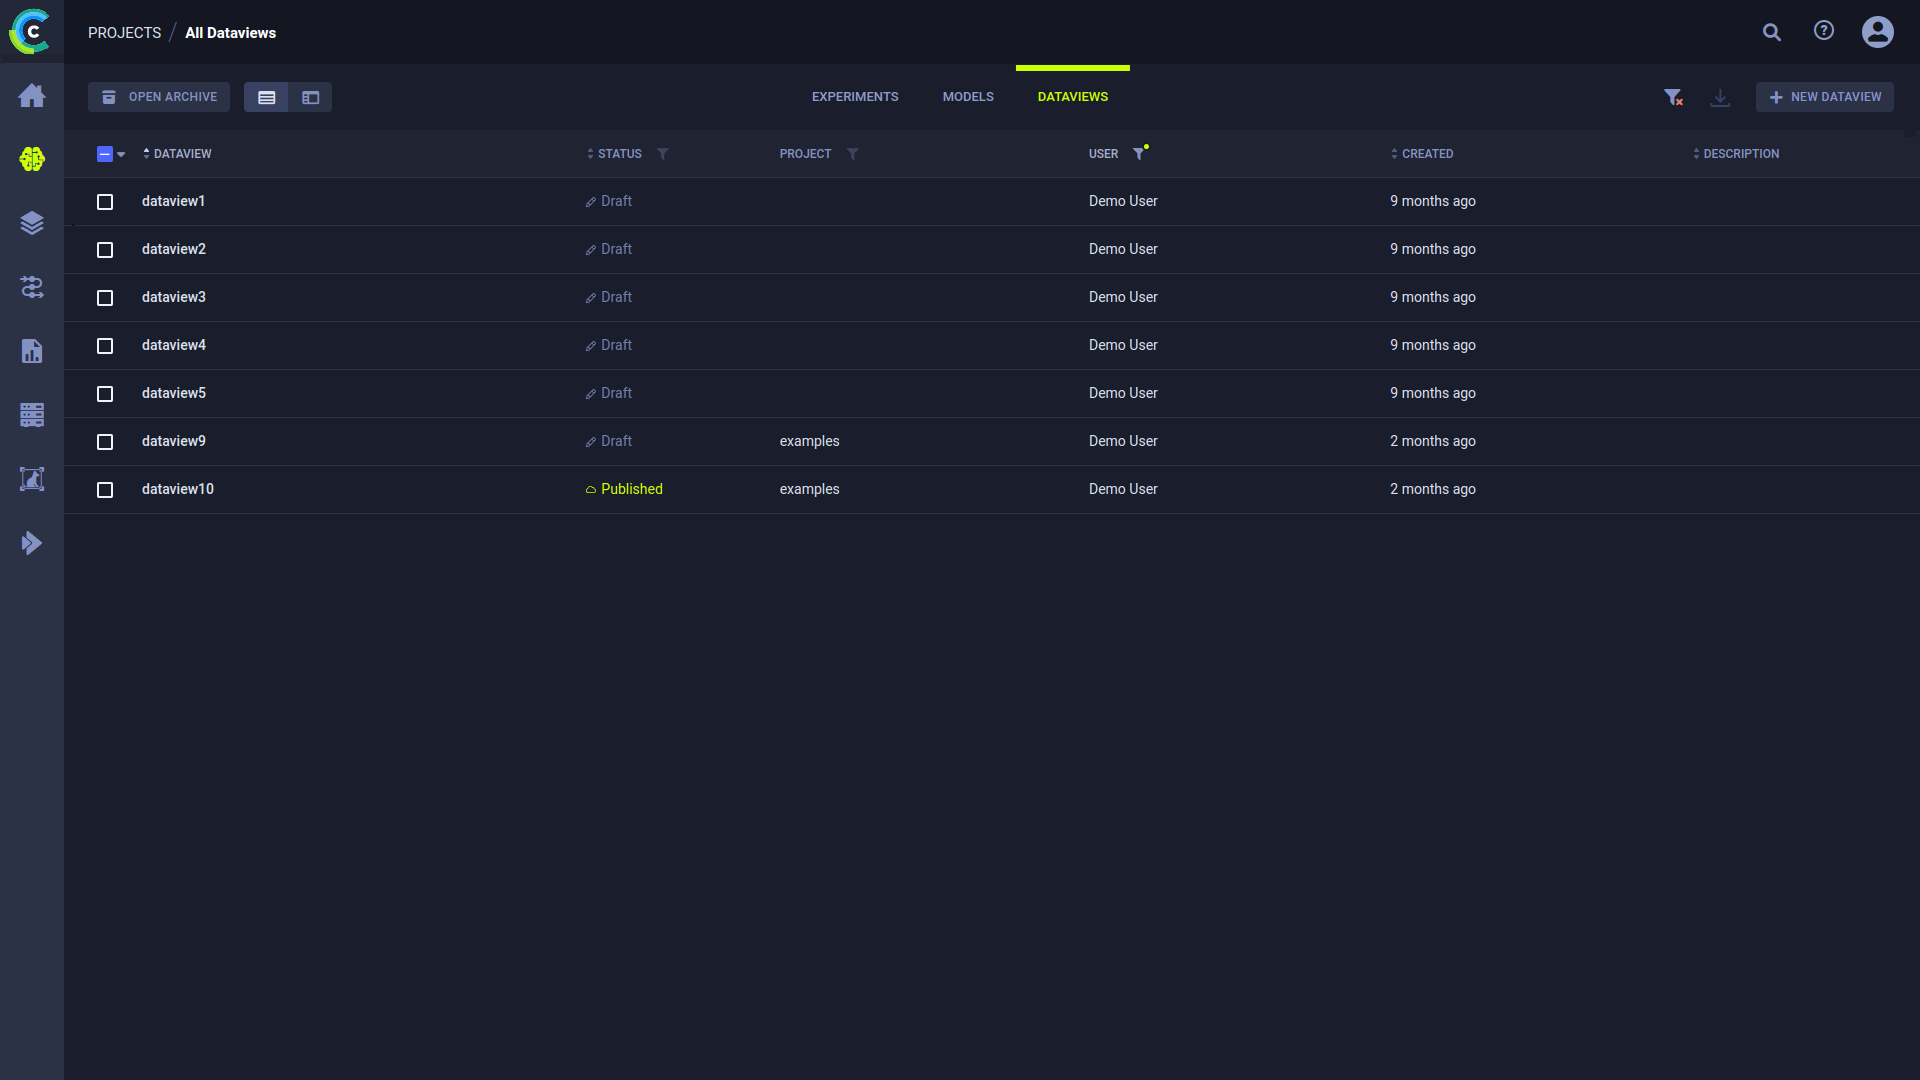Open the help question mark icon
Viewport: 1920px width, 1080px height.
coord(1824,31)
